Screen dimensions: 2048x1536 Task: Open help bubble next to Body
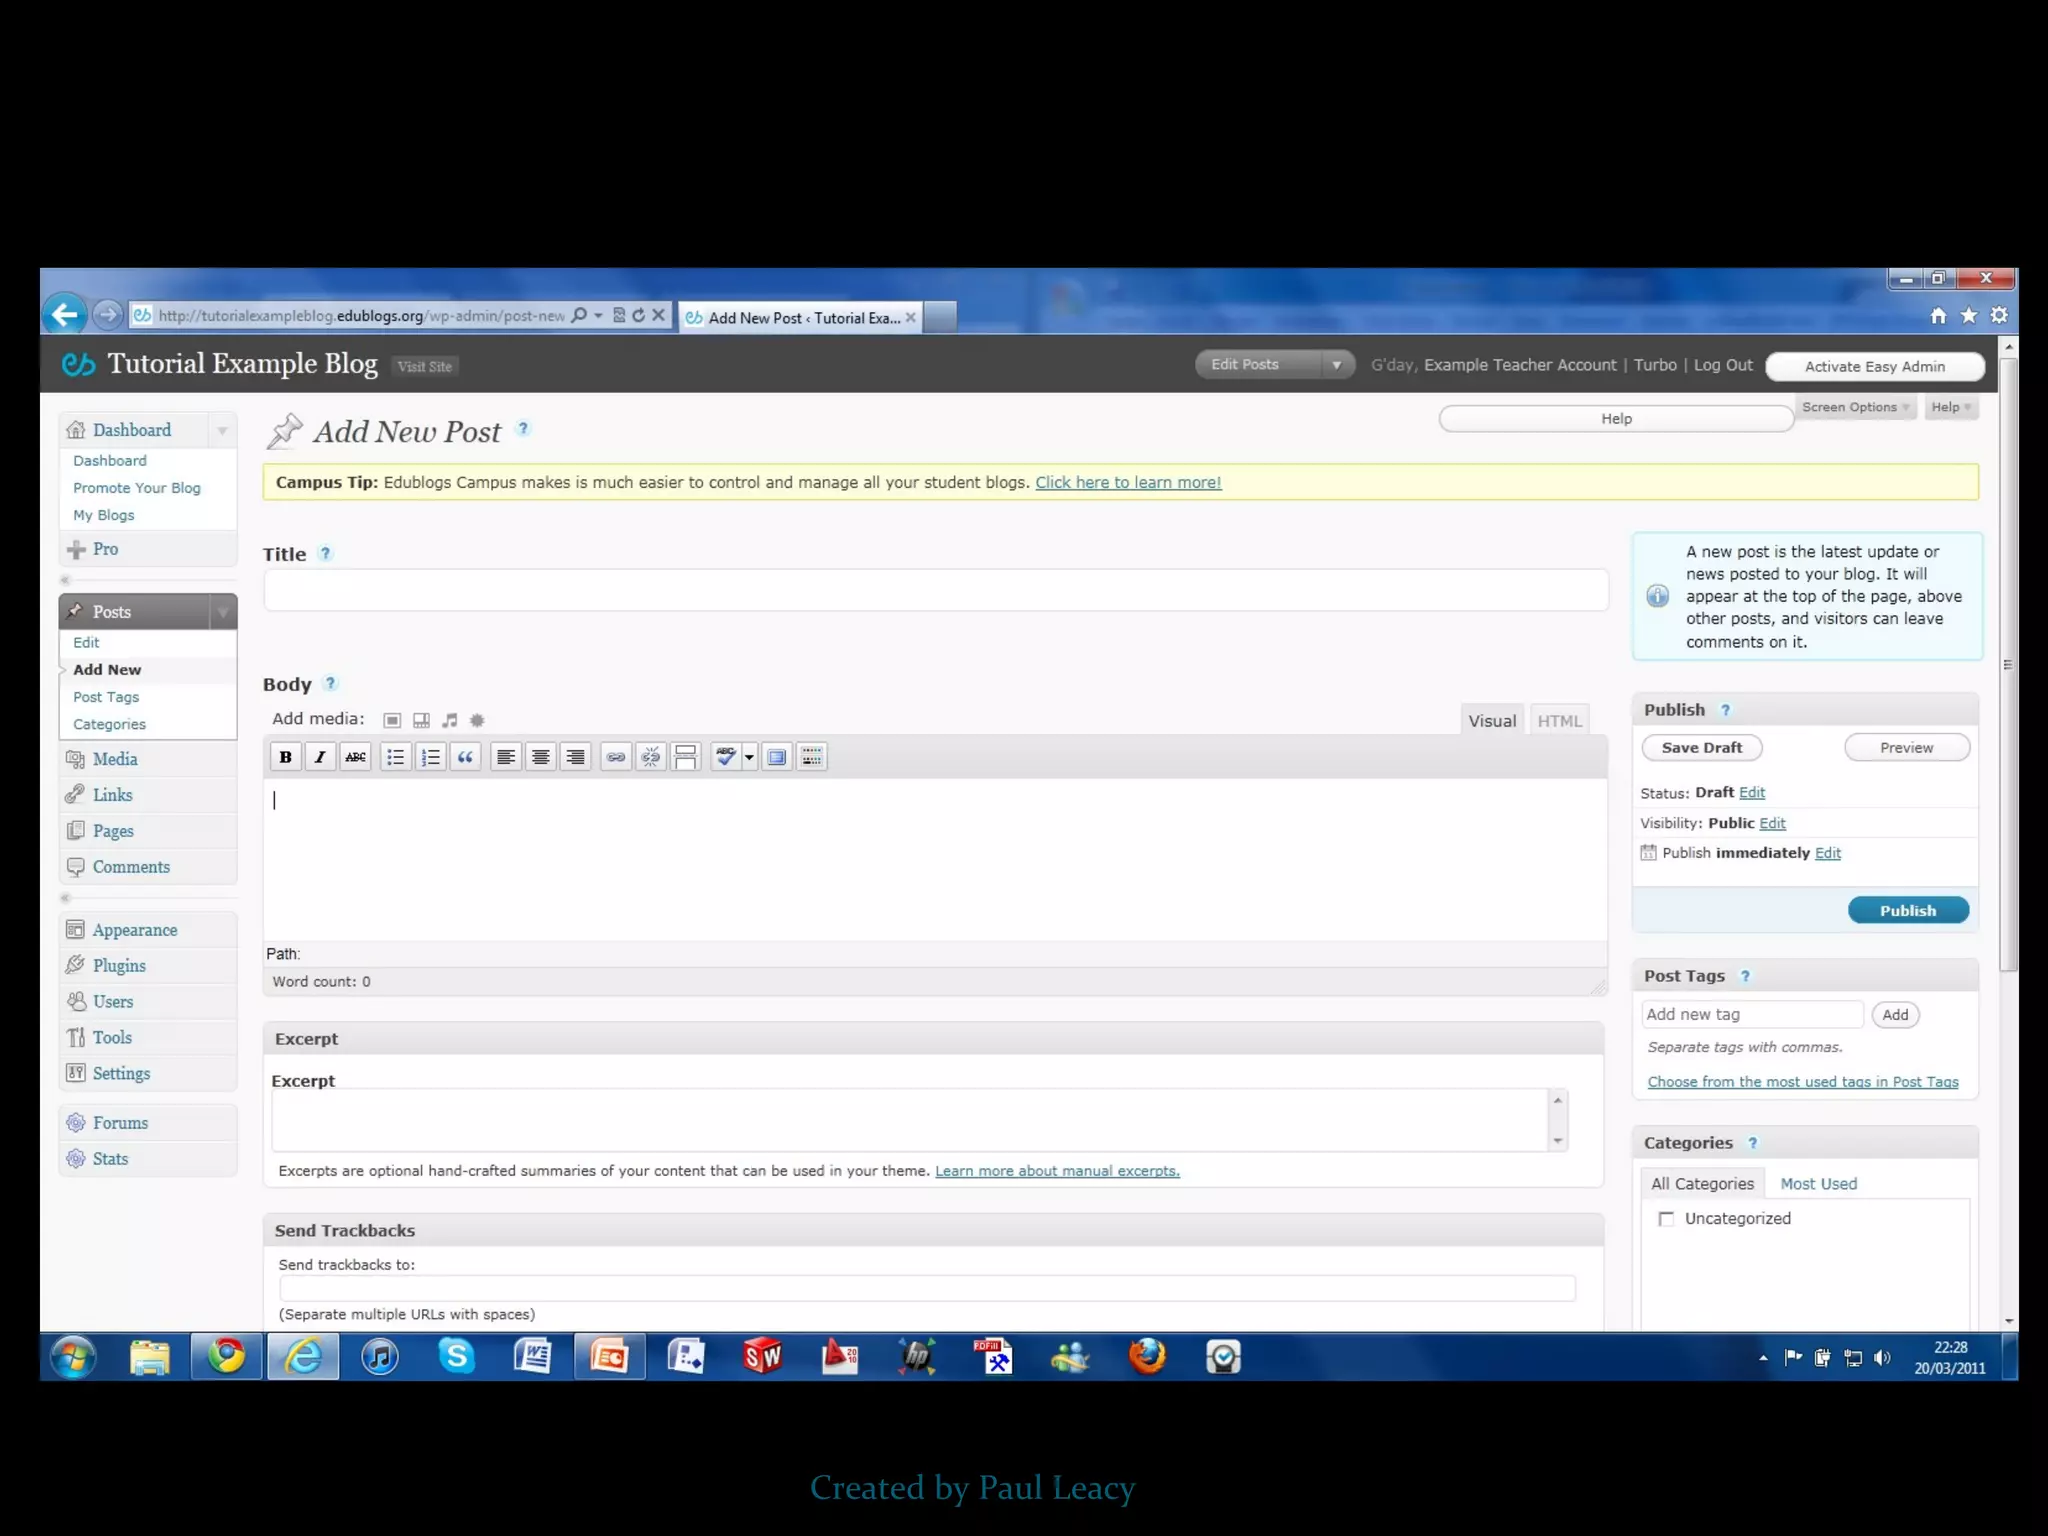[x=330, y=684]
